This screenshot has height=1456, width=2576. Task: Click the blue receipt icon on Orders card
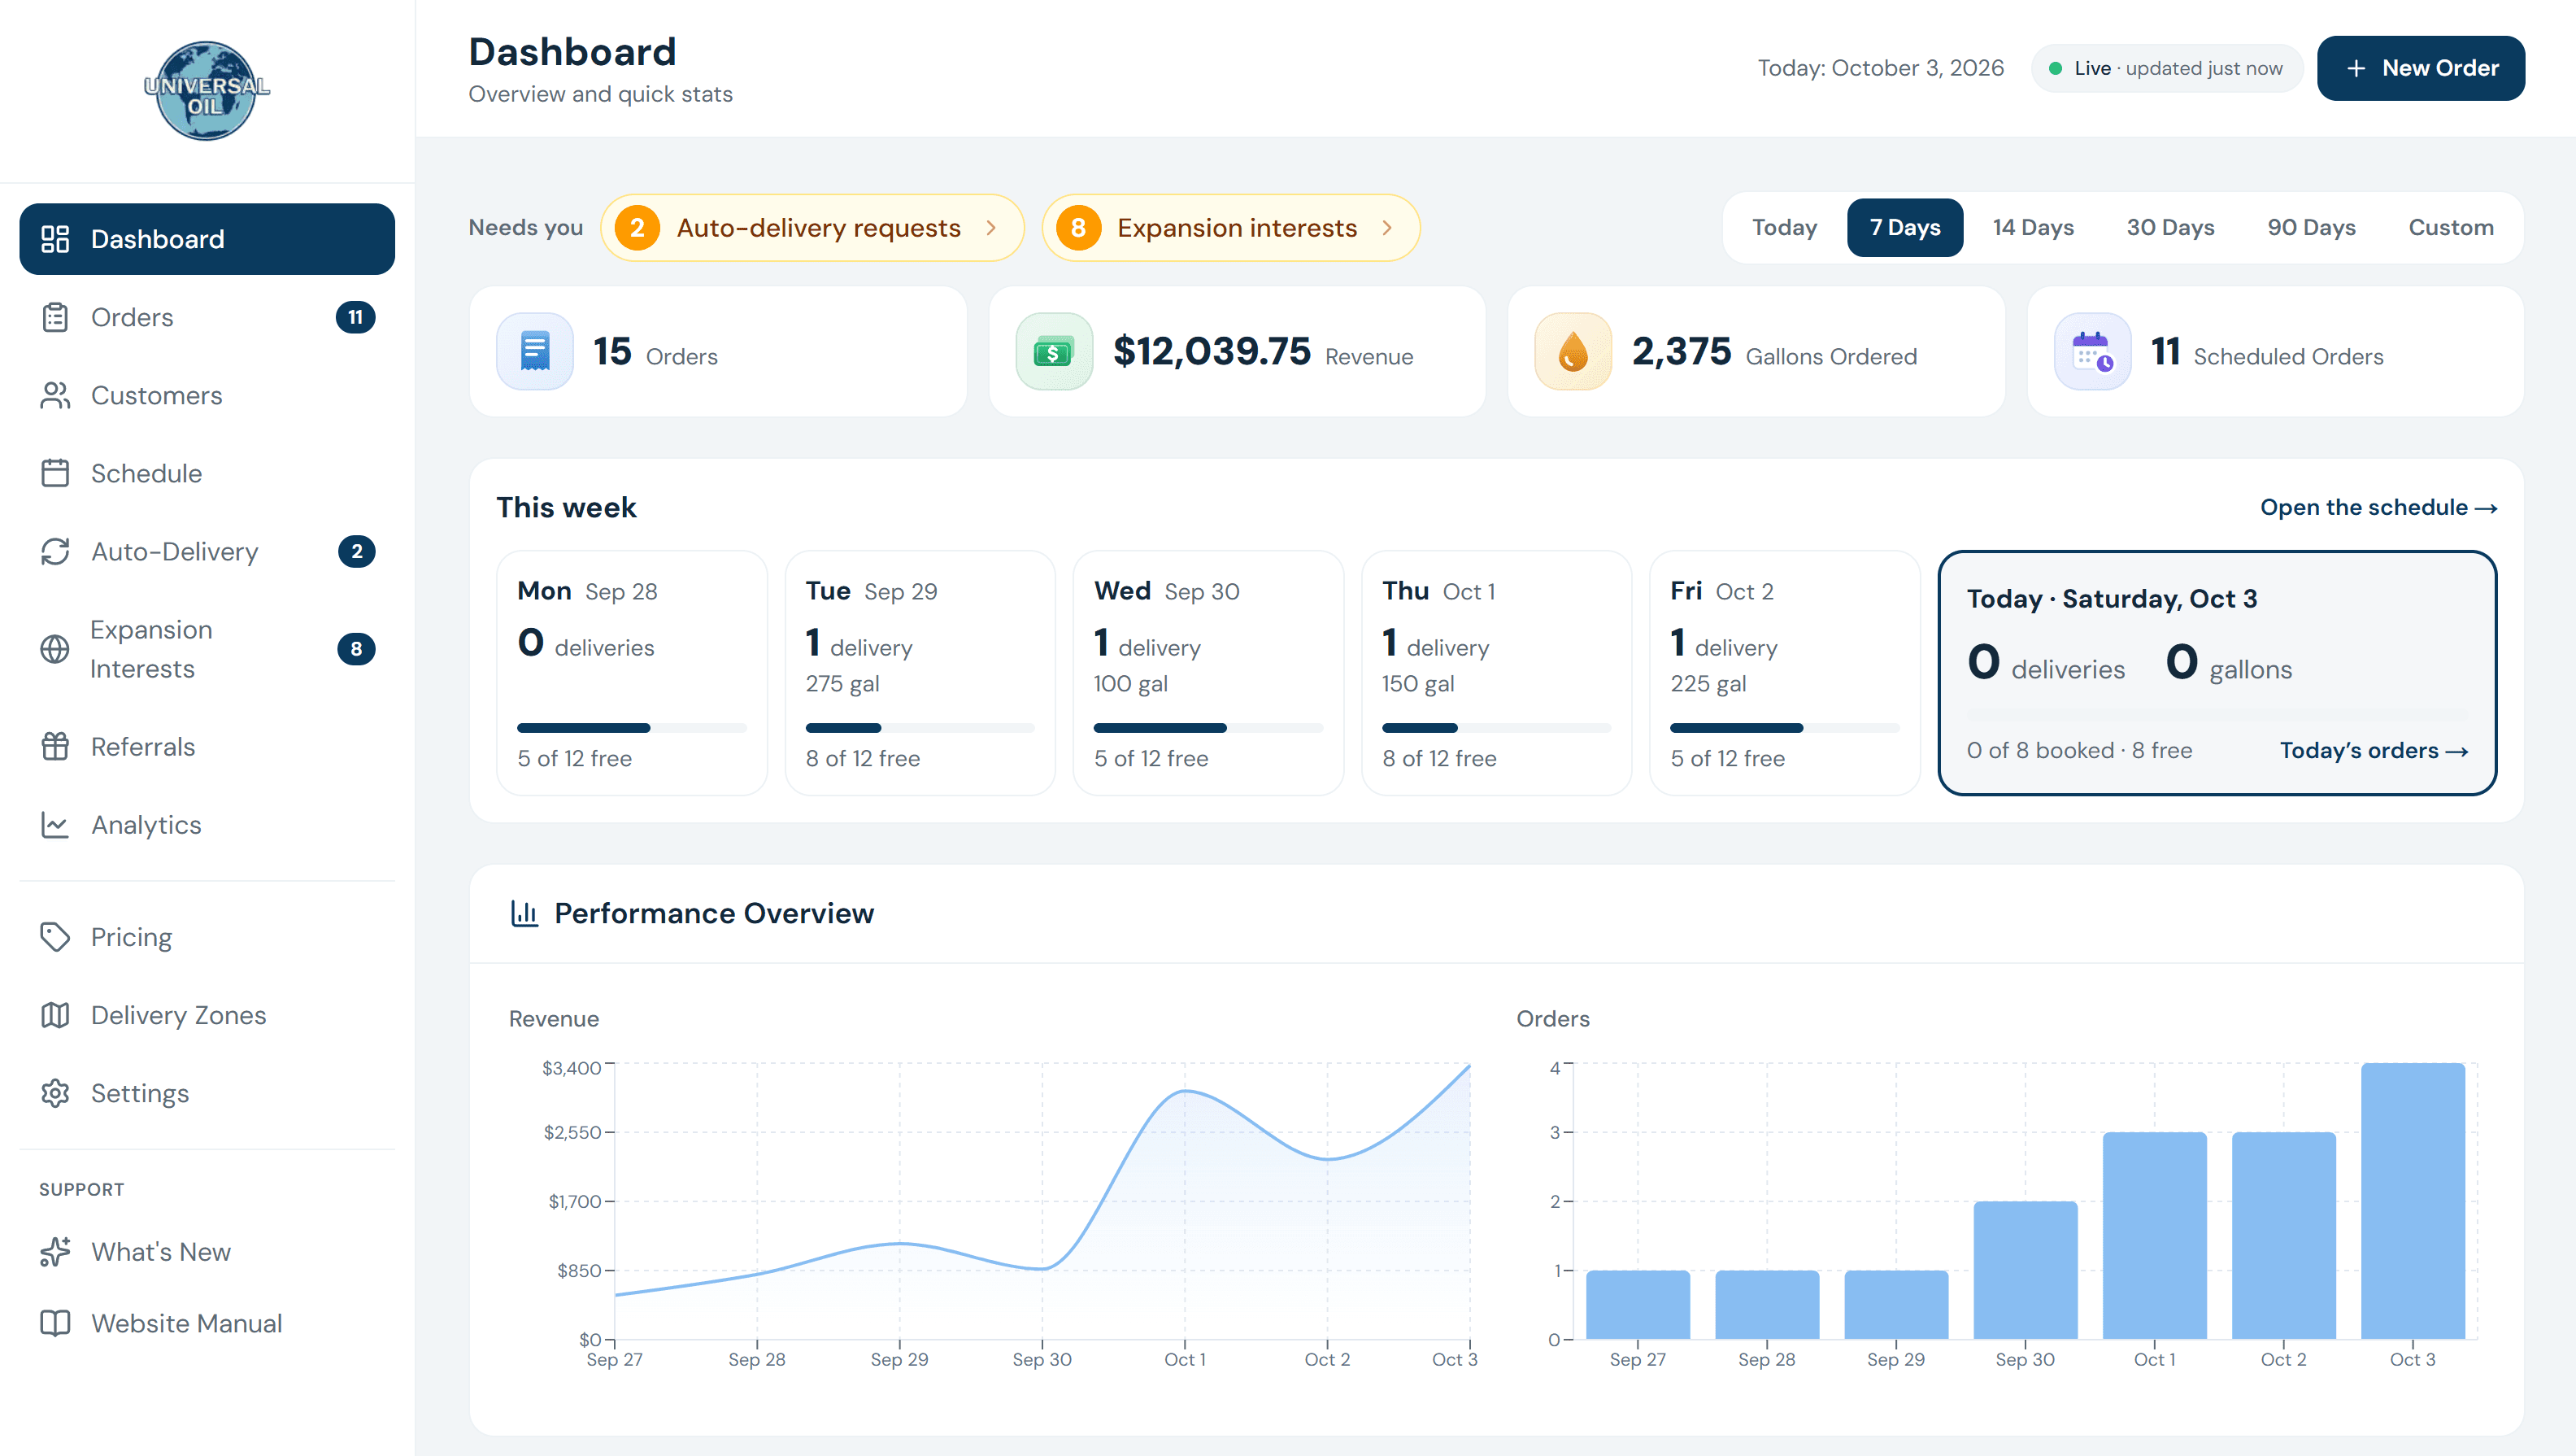point(535,351)
